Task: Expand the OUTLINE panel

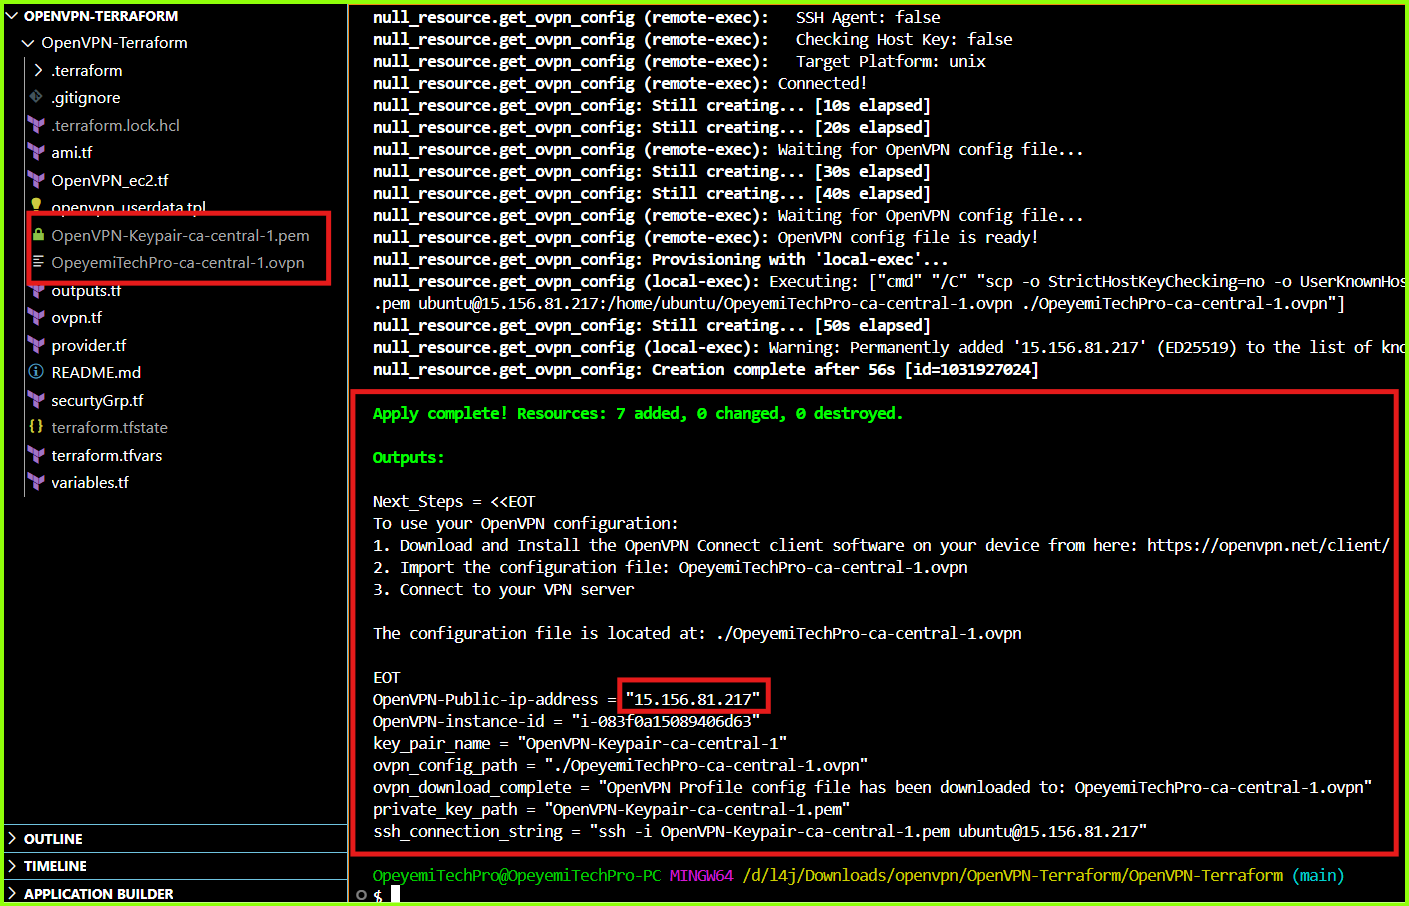Action: pyautogui.click(x=12, y=838)
